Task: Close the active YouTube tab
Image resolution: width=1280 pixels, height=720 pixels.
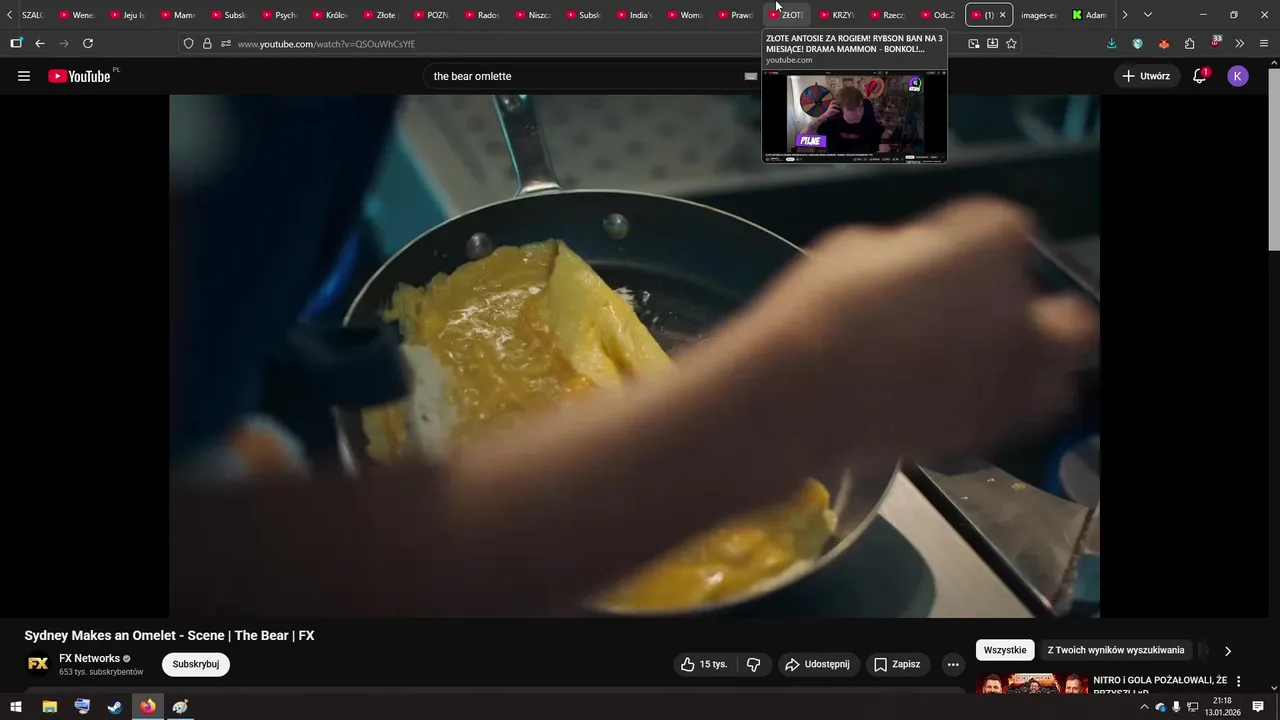Action: [x=1003, y=15]
